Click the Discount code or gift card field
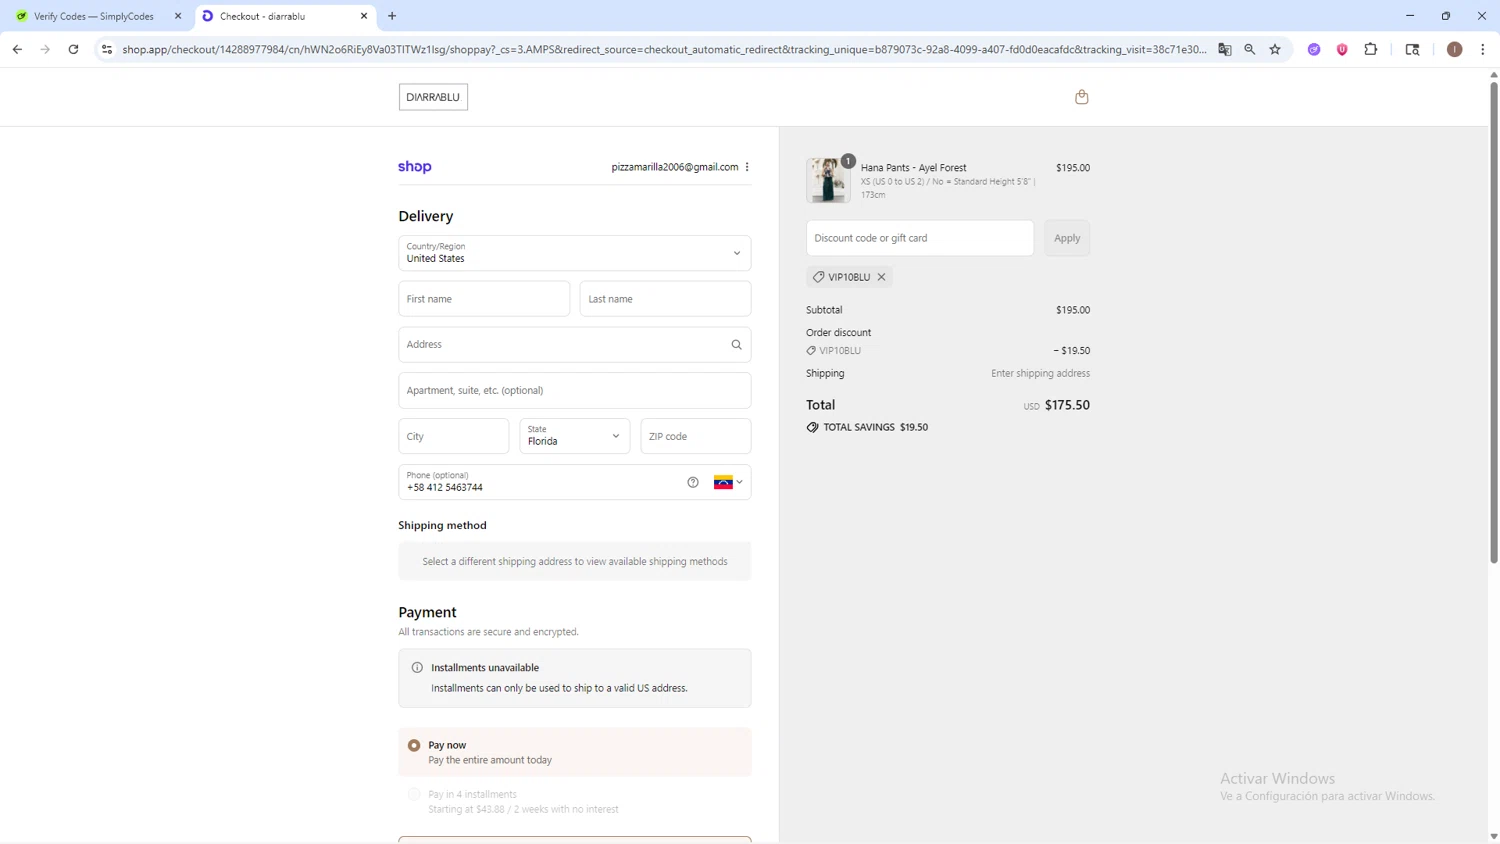 click(920, 238)
